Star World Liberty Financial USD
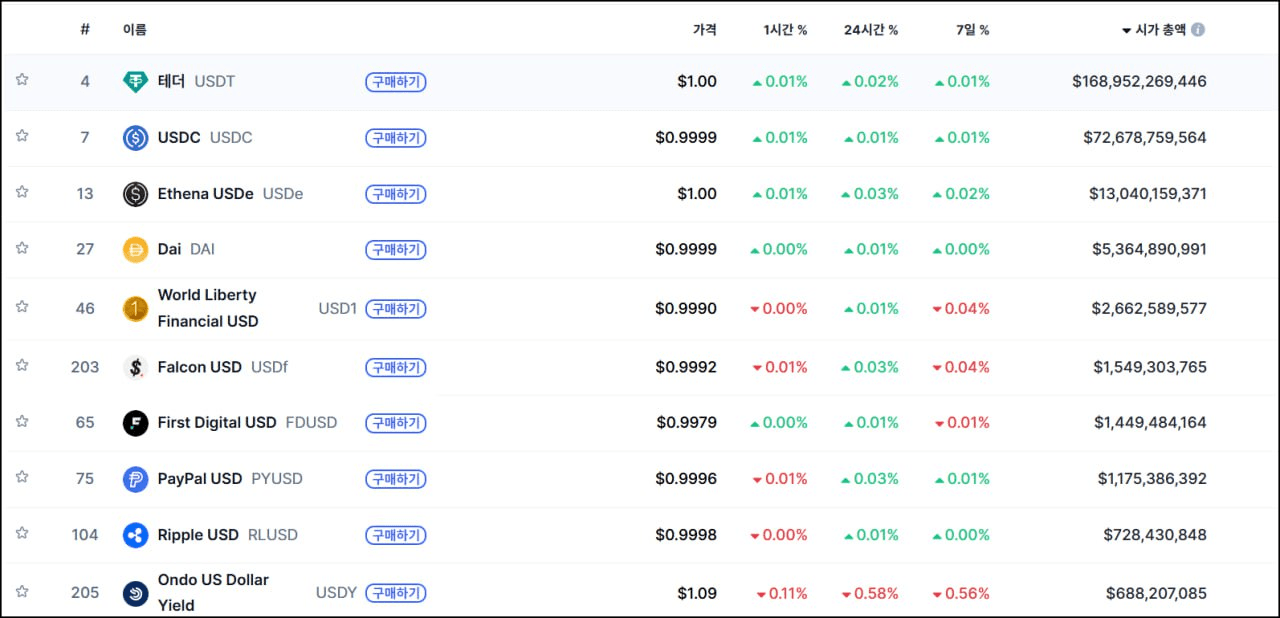This screenshot has height=618, width=1280. tap(22, 307)
